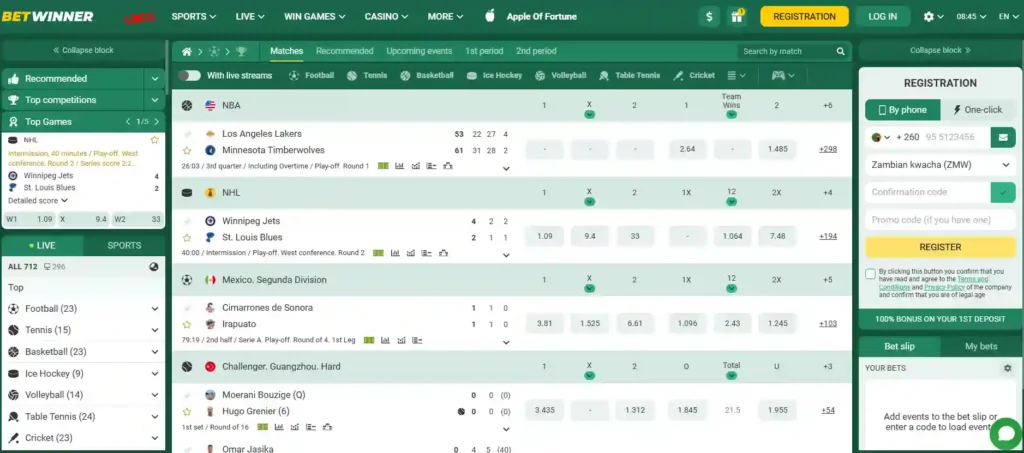This screenshot has height=453, width=1024.
Task: Open the settings gear menu
Action: tap(933, 17)
